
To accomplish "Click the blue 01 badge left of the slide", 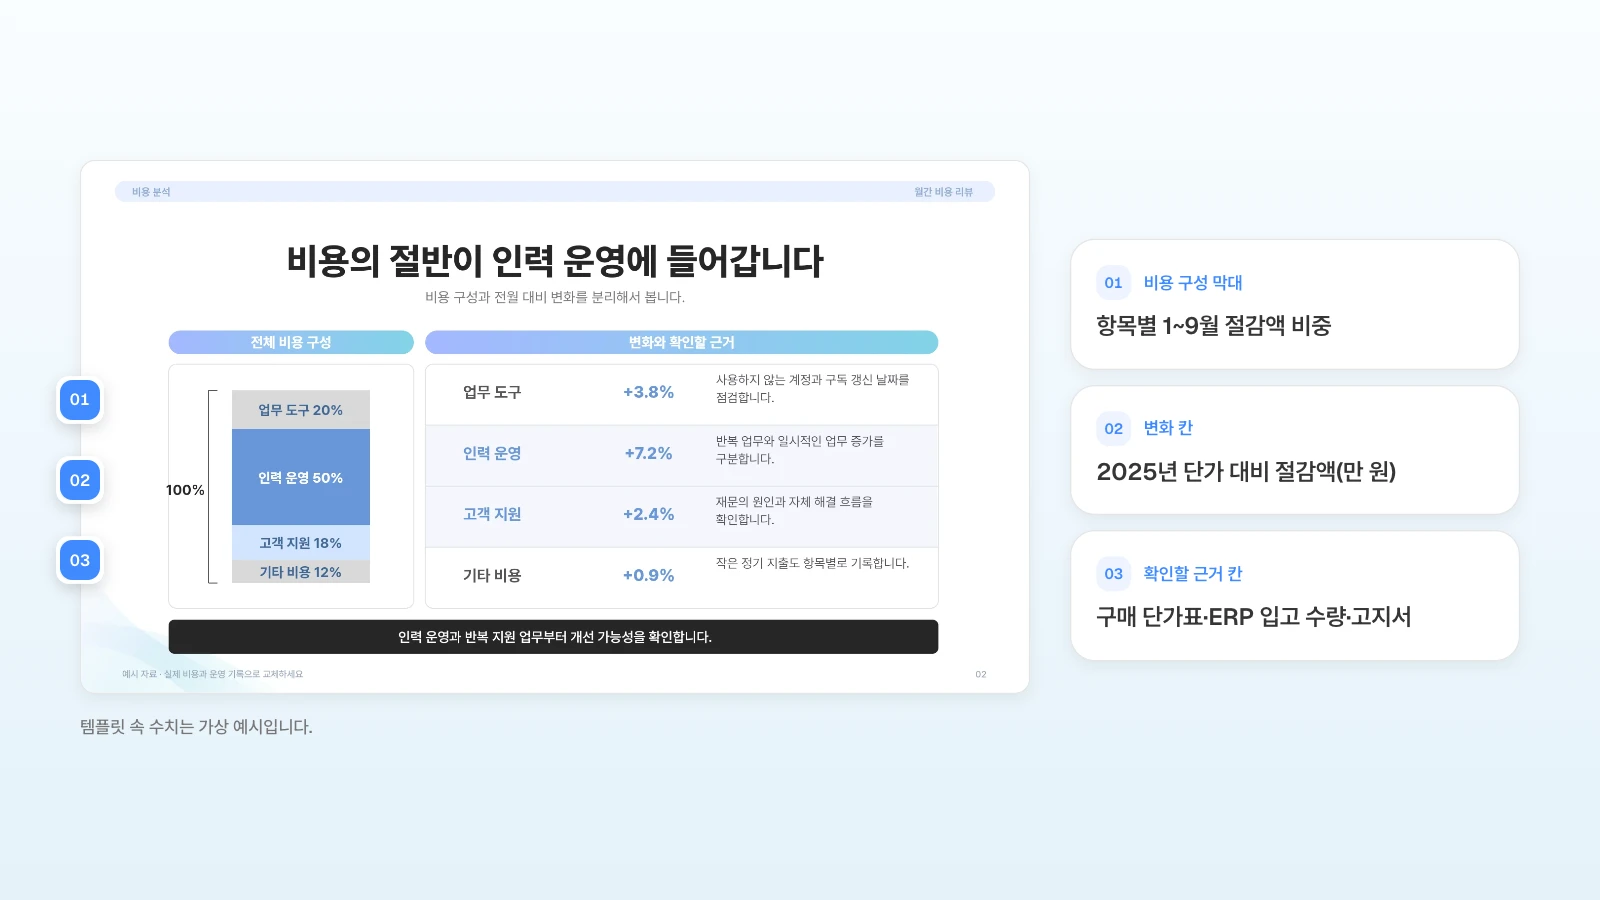I will (80, 400).
